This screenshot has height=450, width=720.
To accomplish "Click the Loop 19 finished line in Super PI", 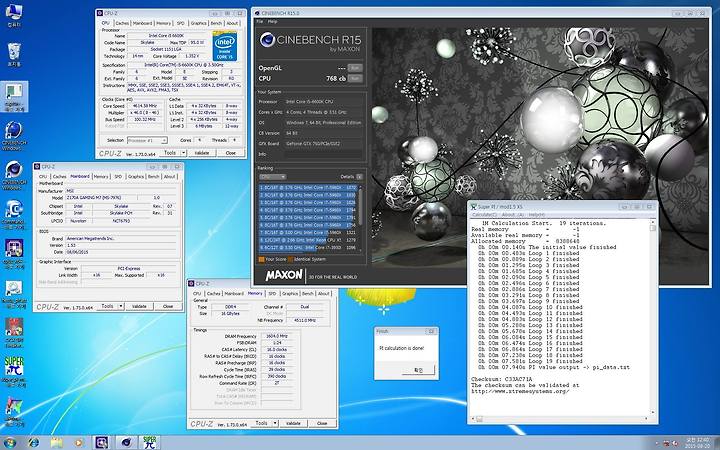I will coord(529,361).
